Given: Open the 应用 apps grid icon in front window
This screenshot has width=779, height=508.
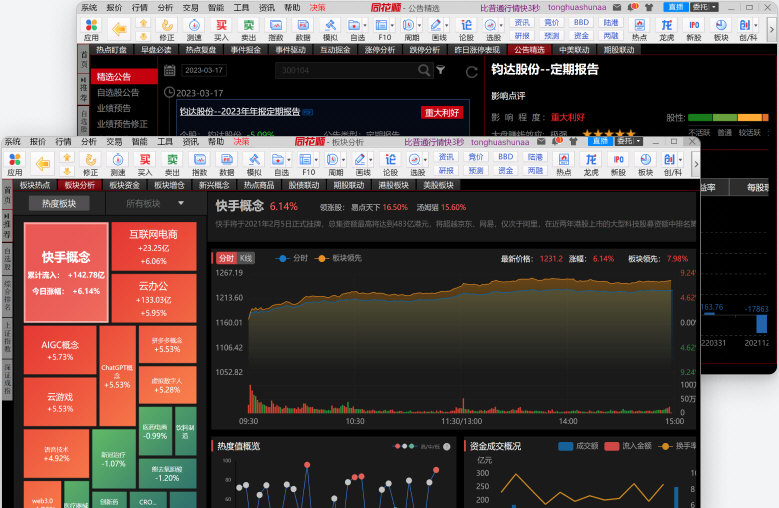Looking at the screenshot, I should pyautogui.click(x=14, y=162).
